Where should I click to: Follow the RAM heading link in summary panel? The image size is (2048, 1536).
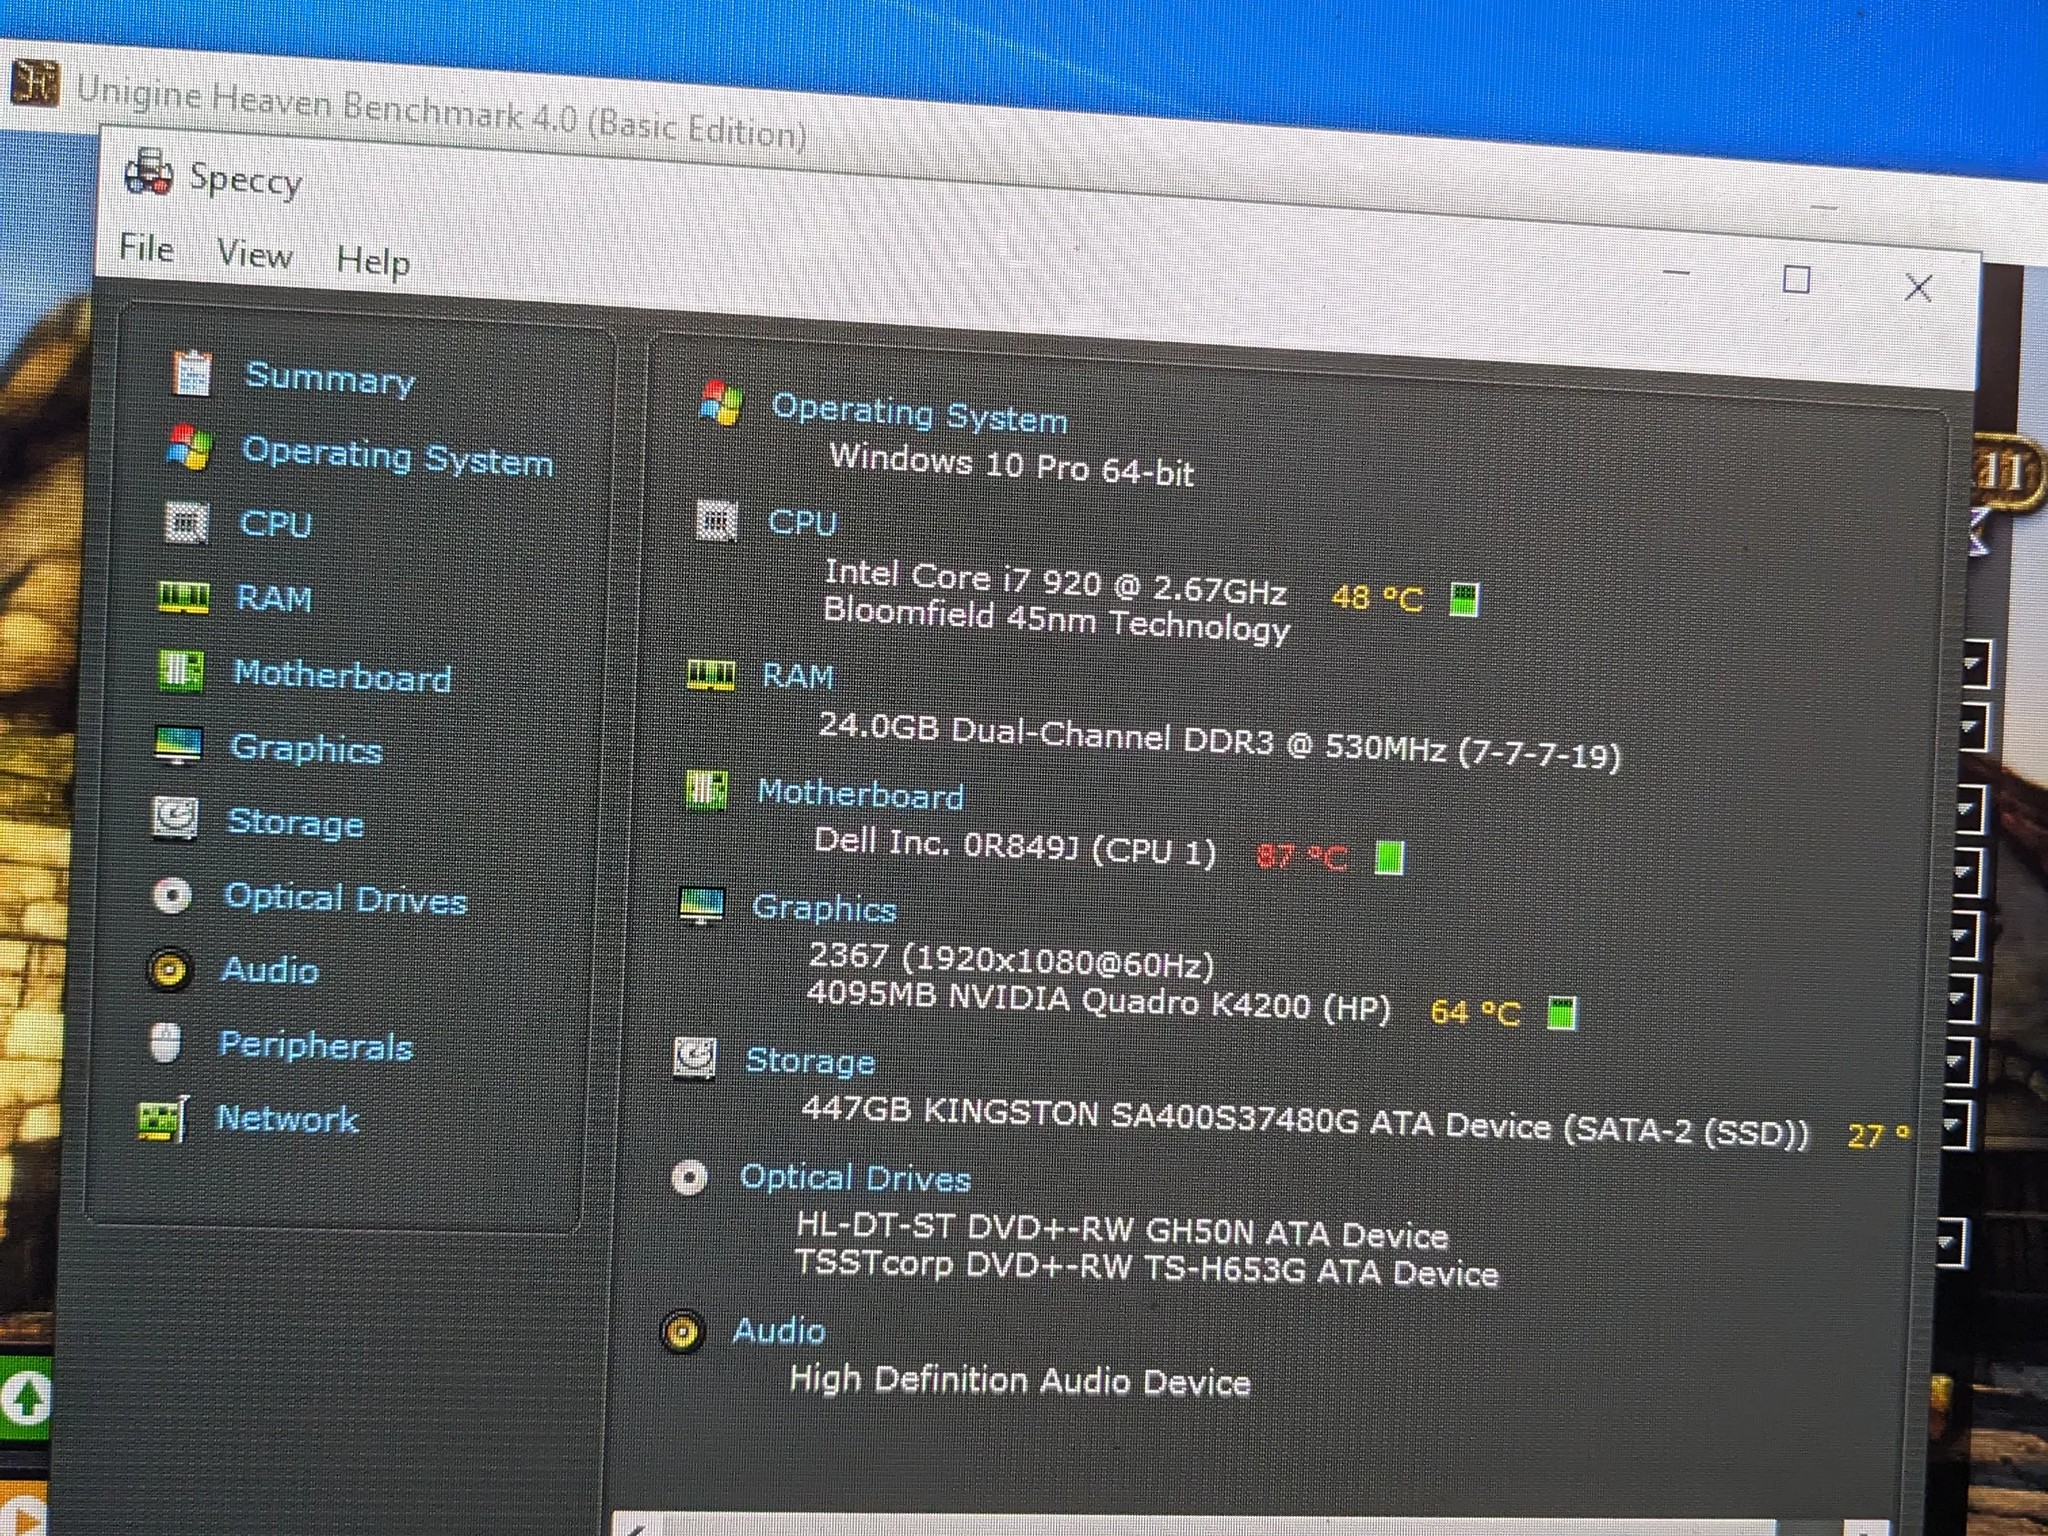(x=797, y=676)
